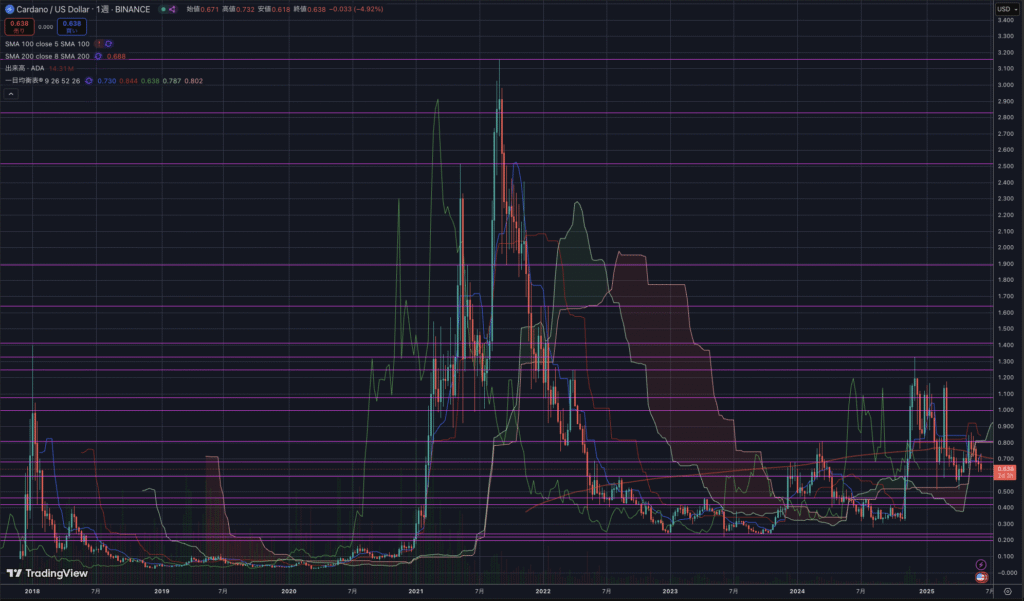
Task: Open the USD currency dropdown
Action: (1005, 9)
